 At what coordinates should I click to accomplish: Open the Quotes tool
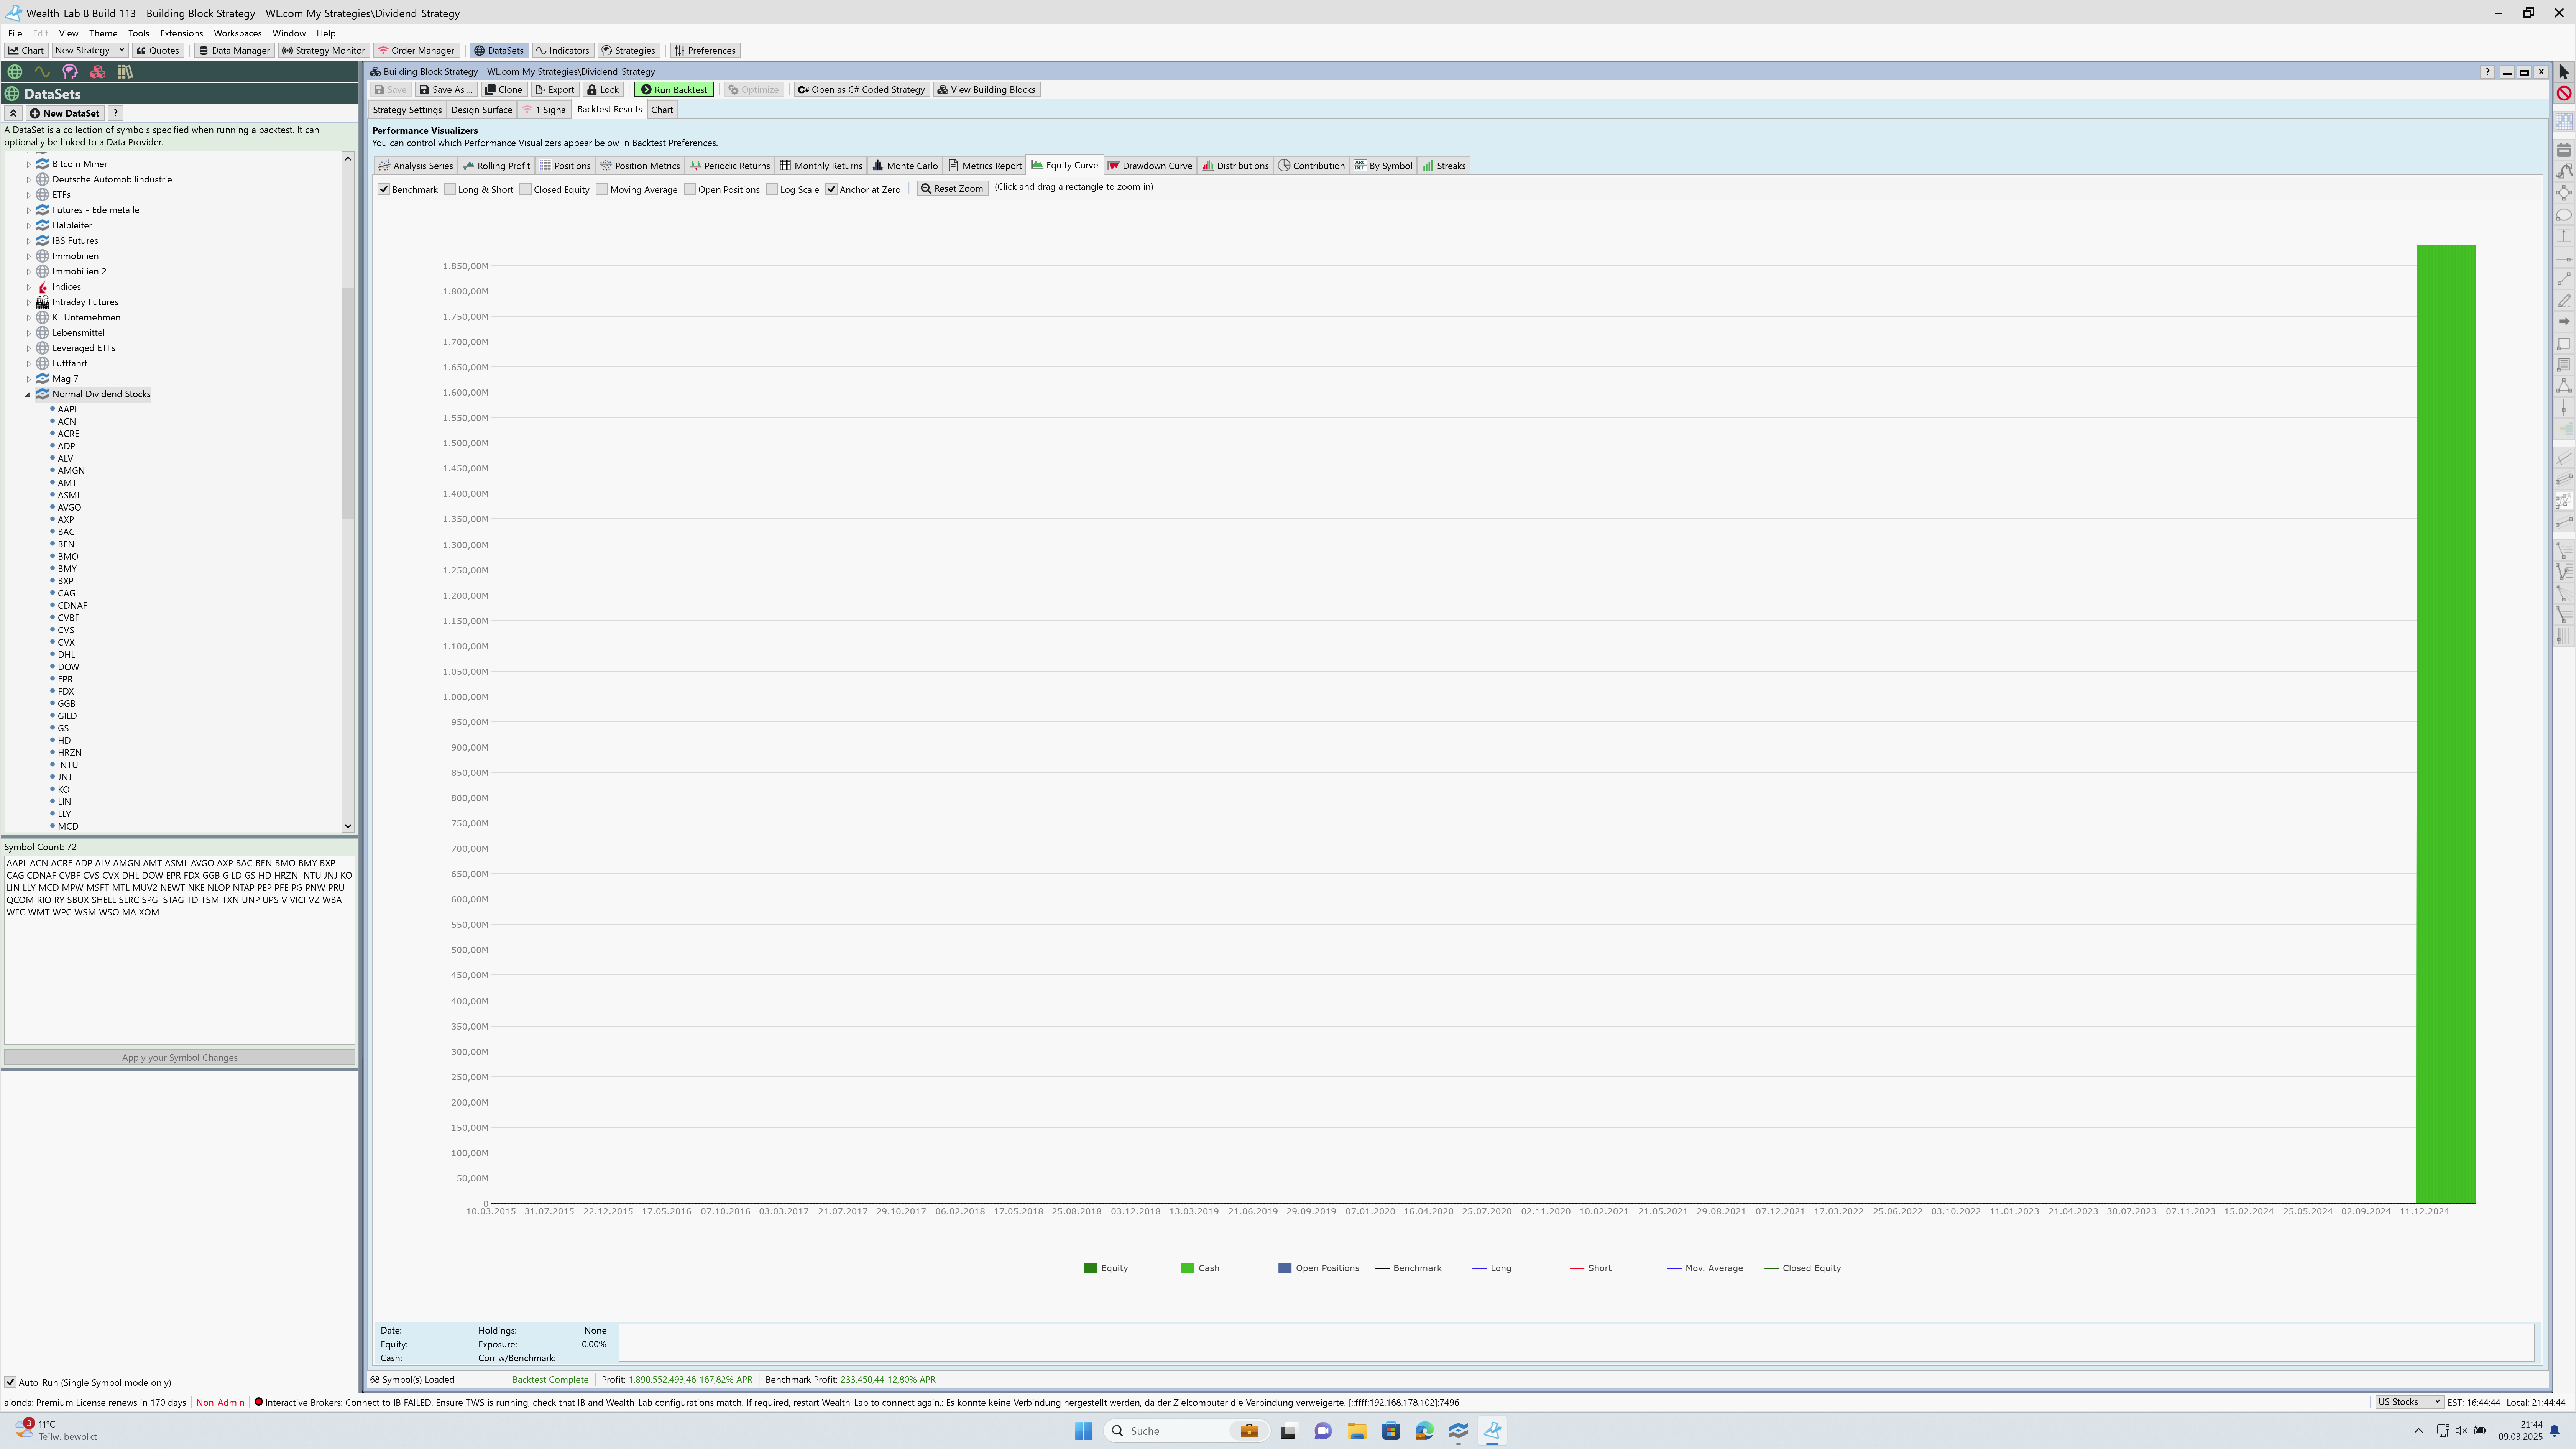click(x=158, y=50)
